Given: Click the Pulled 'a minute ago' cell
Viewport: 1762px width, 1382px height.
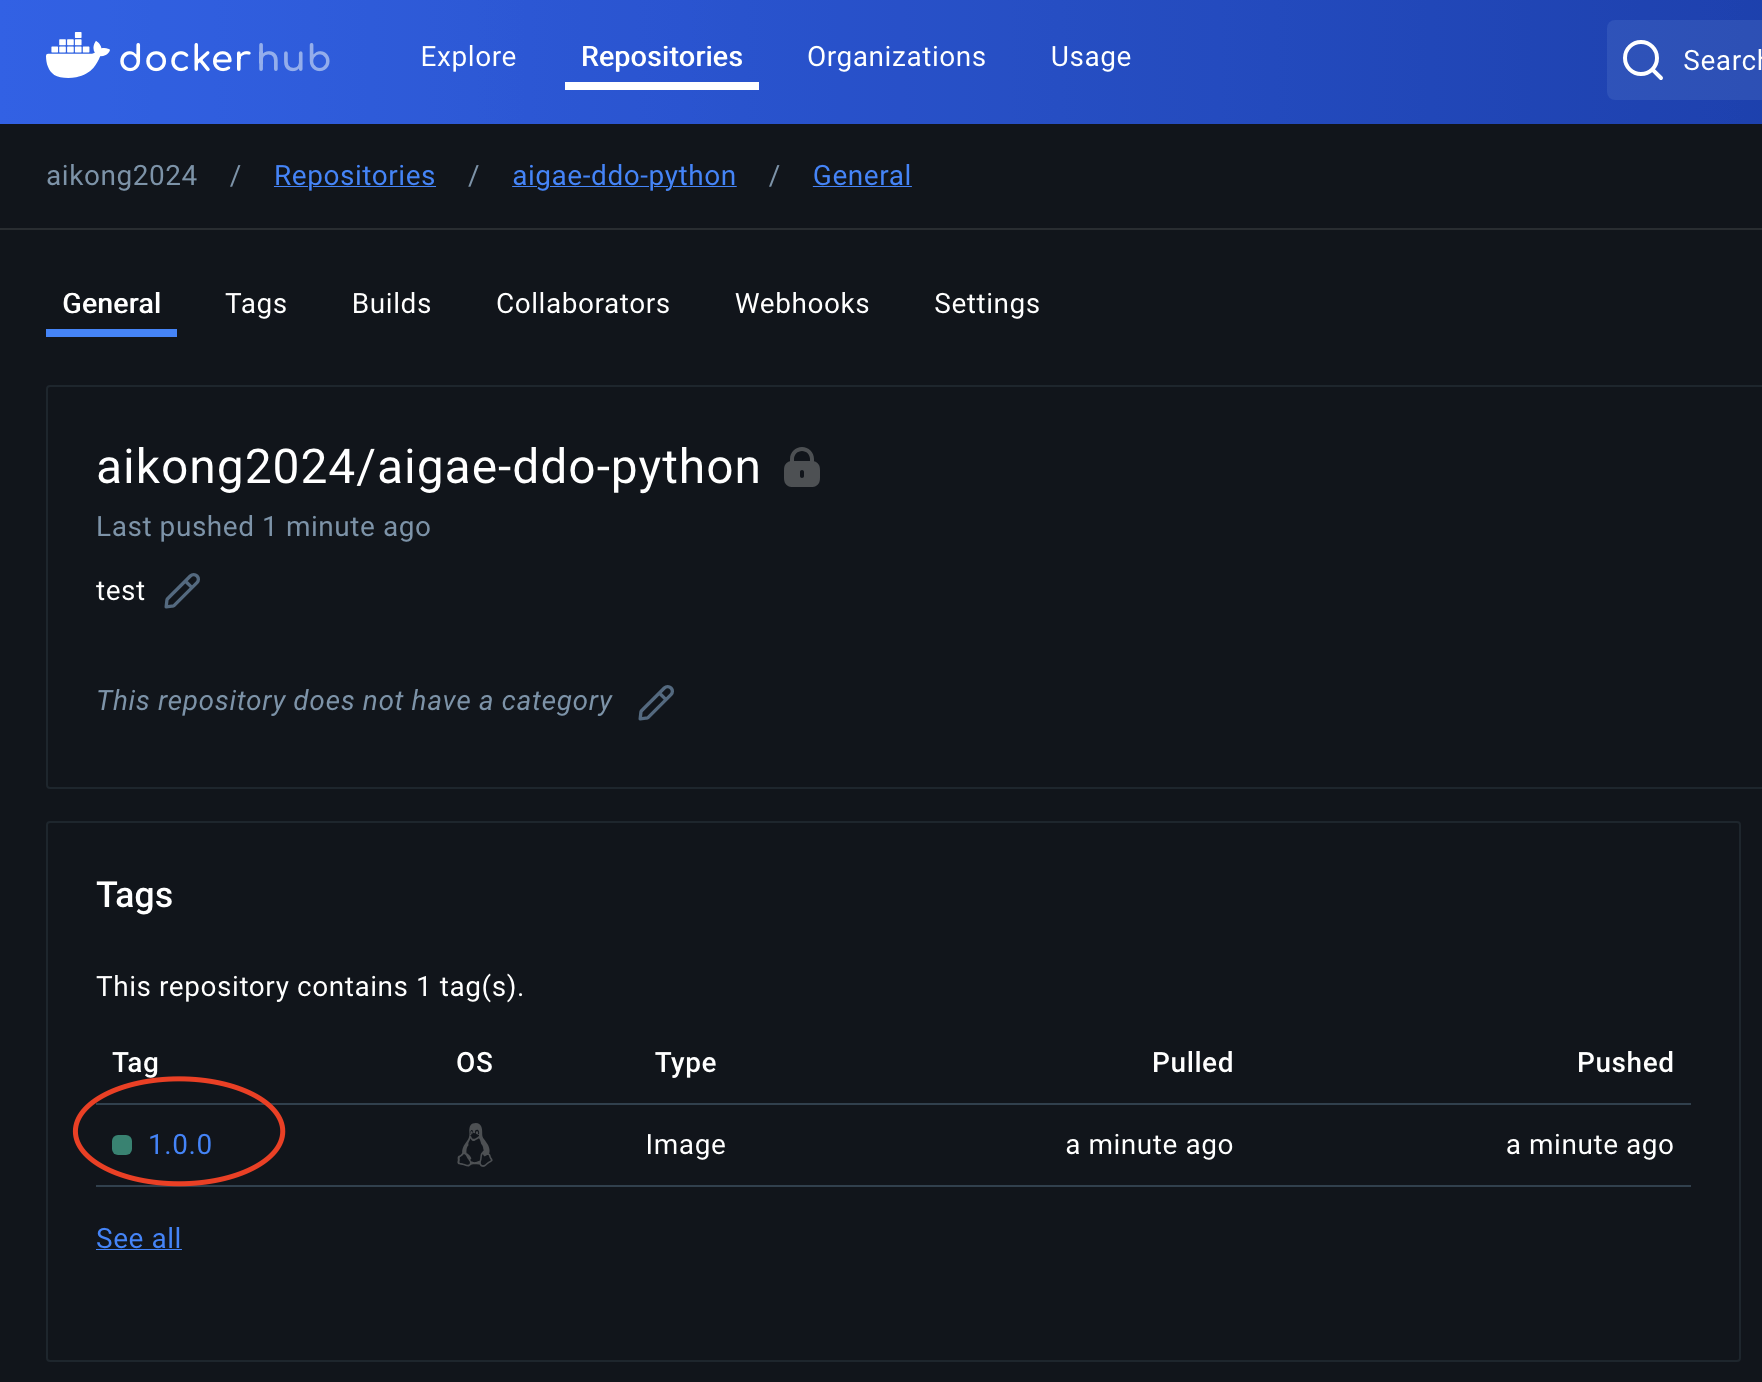Looking at the screenshot, I should point(1149,1145).
